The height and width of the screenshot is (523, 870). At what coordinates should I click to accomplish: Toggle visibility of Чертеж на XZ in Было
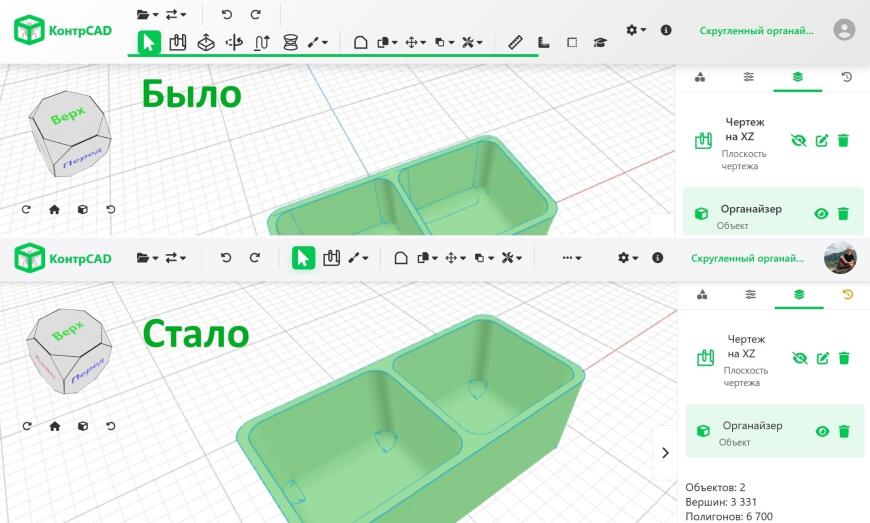(798, 141)
